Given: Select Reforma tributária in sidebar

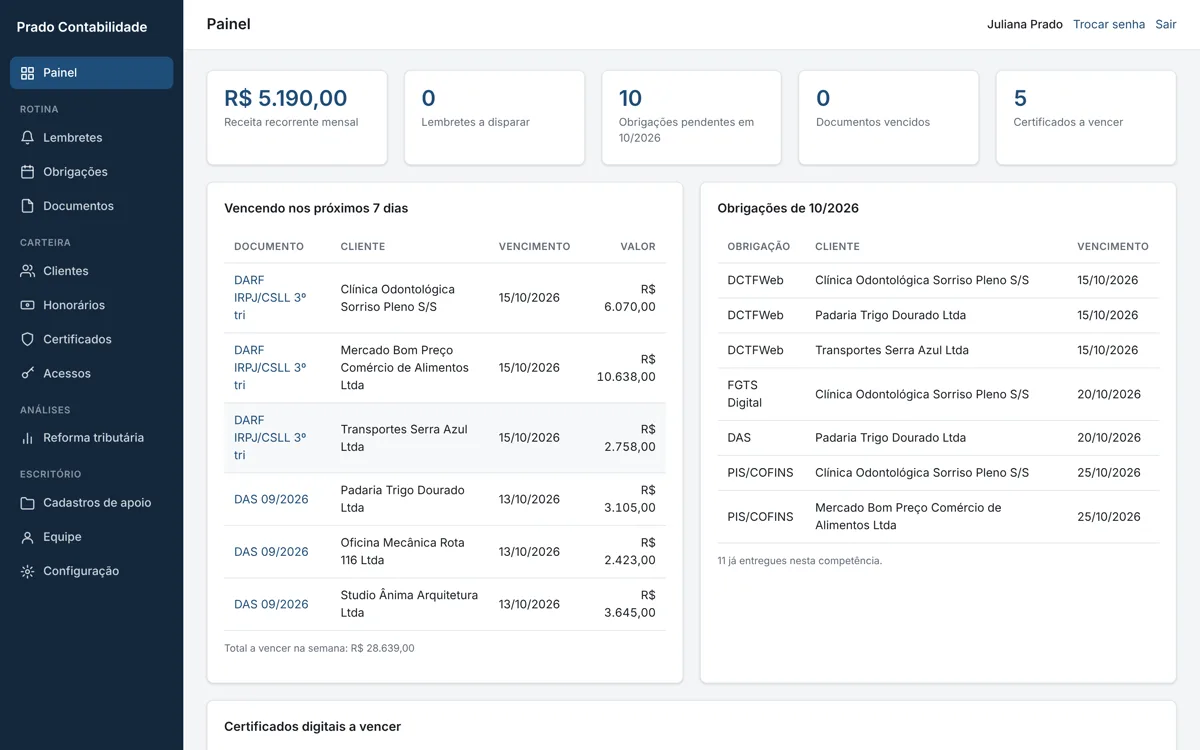Looking at the screenshot, I should coord(91,438).
